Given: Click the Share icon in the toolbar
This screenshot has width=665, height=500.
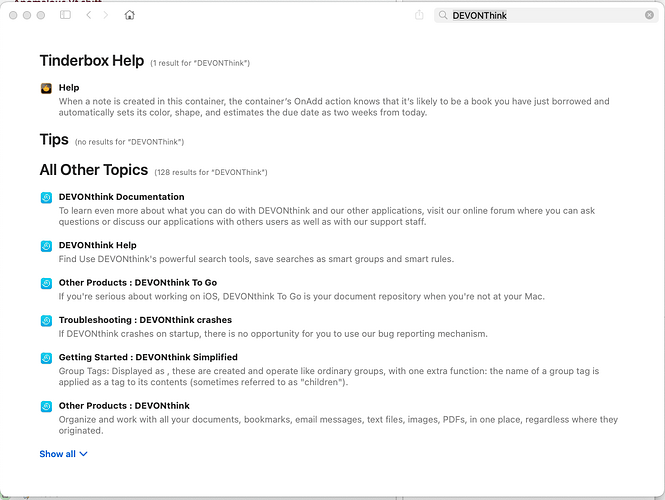Looking at the screenshot, I should (419, 15).
